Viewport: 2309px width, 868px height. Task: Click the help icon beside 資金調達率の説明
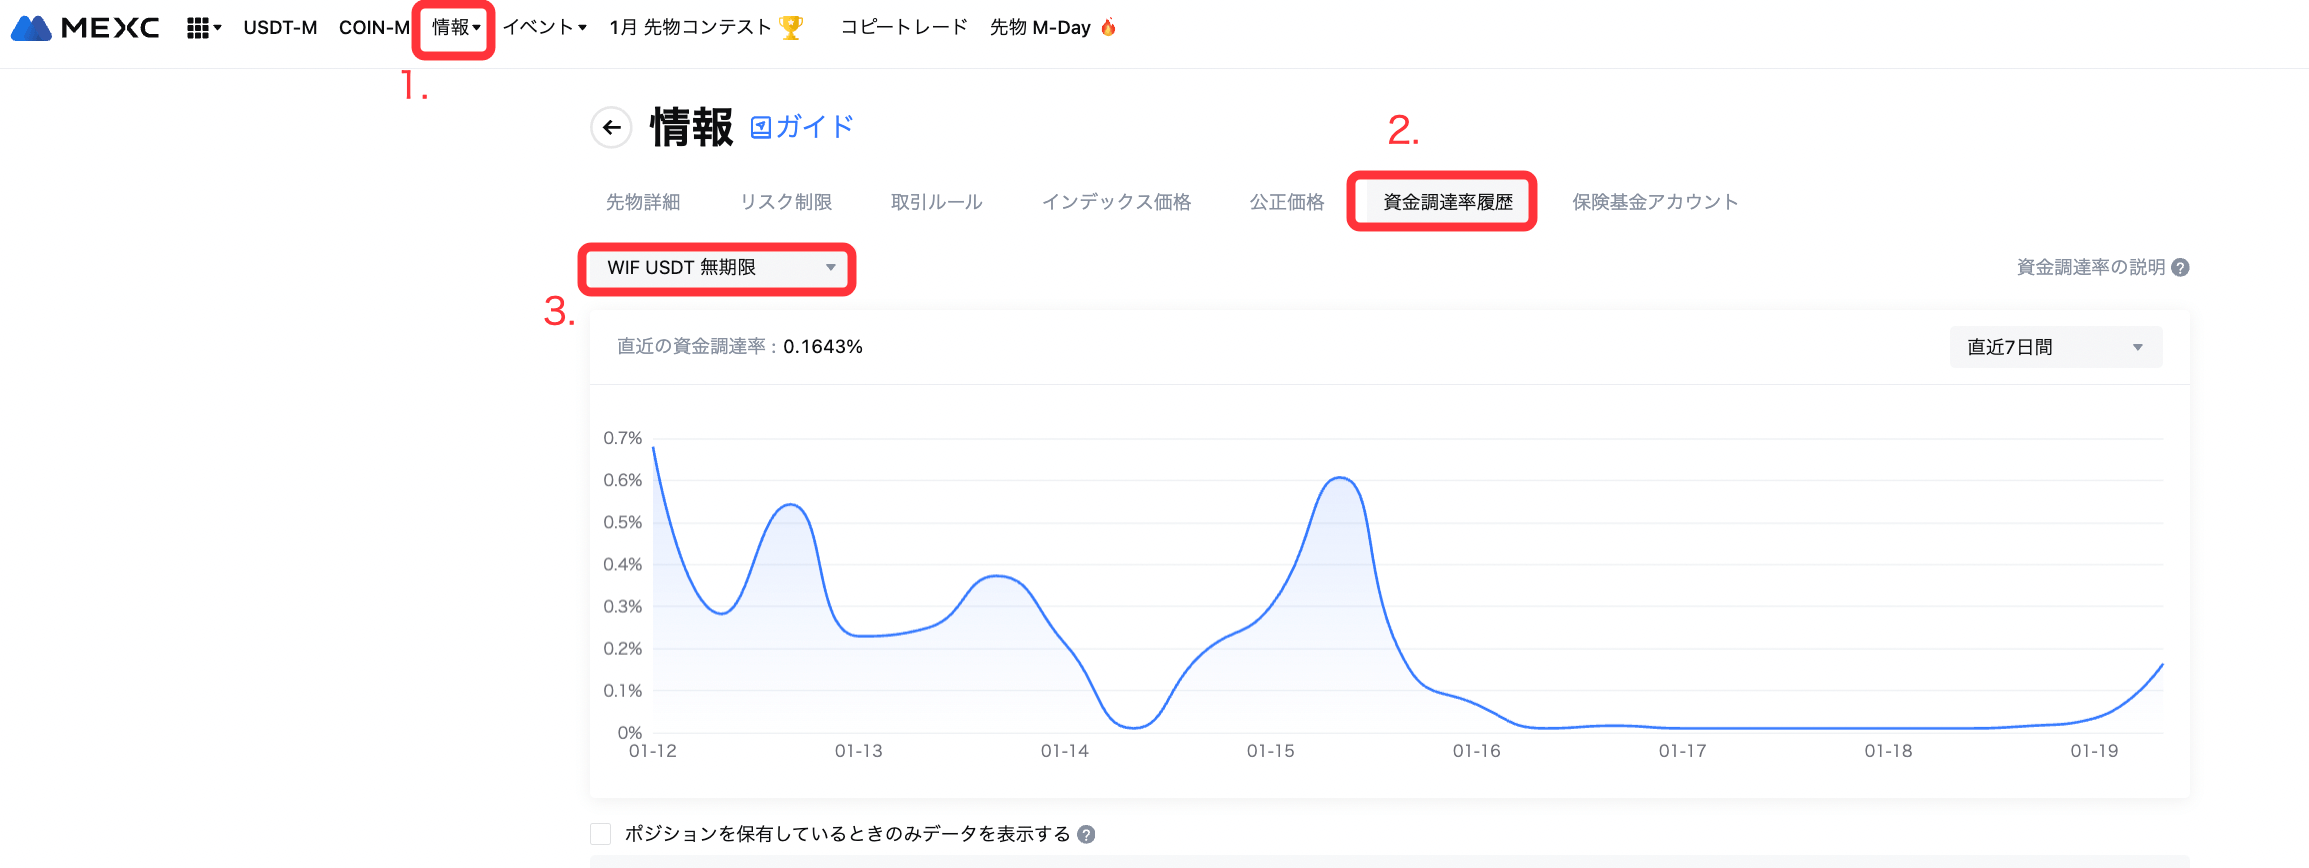(x=2181, y=268)
